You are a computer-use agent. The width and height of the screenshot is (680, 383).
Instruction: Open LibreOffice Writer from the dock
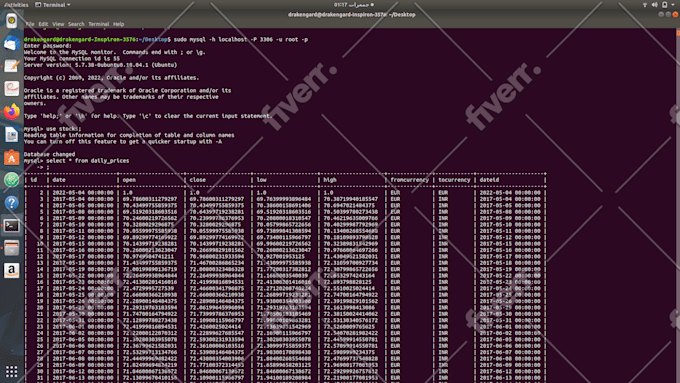pyautogui.click(x=12, y=134)
